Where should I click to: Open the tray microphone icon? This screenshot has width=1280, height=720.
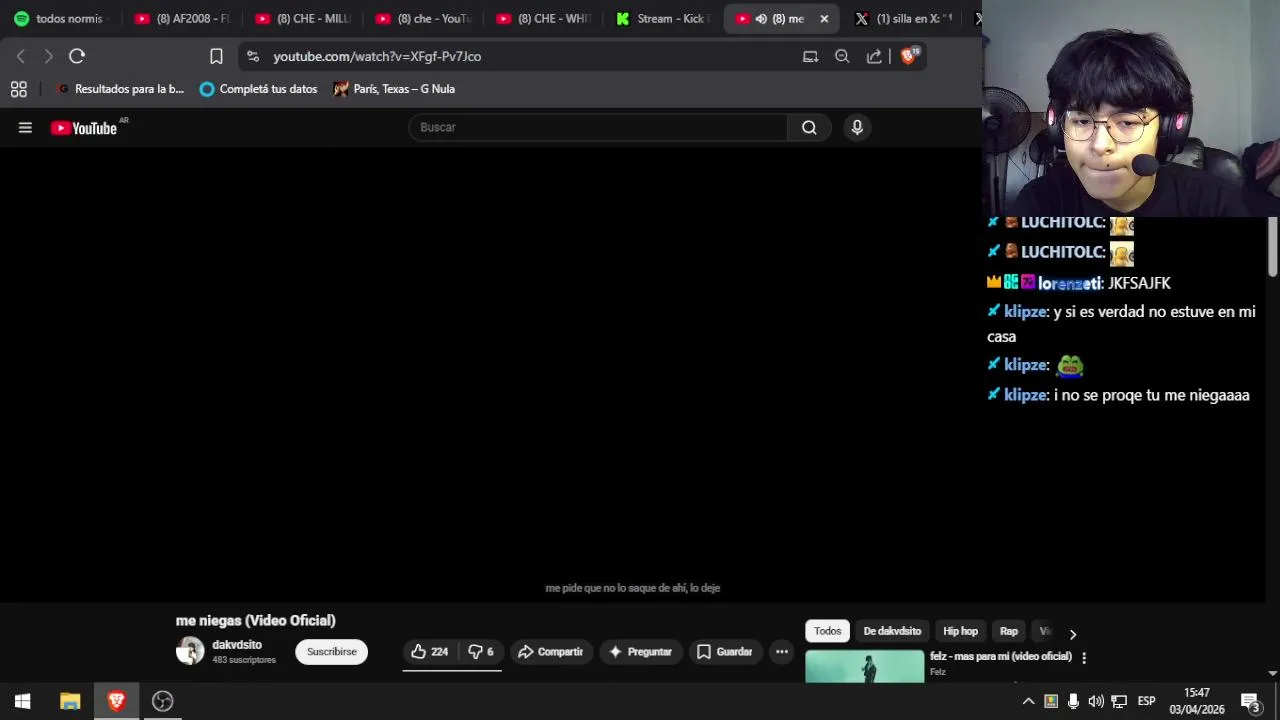click(1073, 701)
